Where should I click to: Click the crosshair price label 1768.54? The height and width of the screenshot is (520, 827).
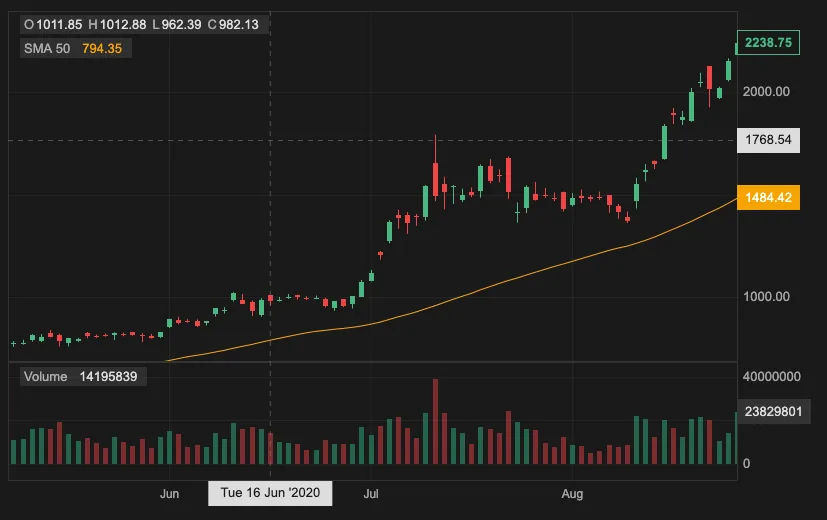tap(768, 140)
